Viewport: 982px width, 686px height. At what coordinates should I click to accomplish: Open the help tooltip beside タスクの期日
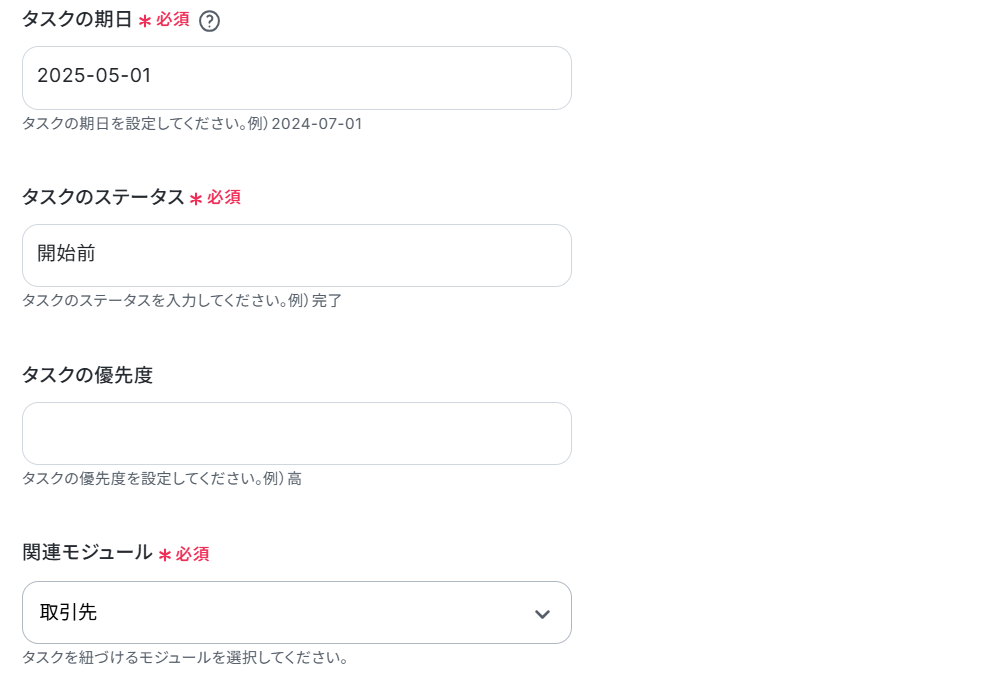tap(209, 21)
